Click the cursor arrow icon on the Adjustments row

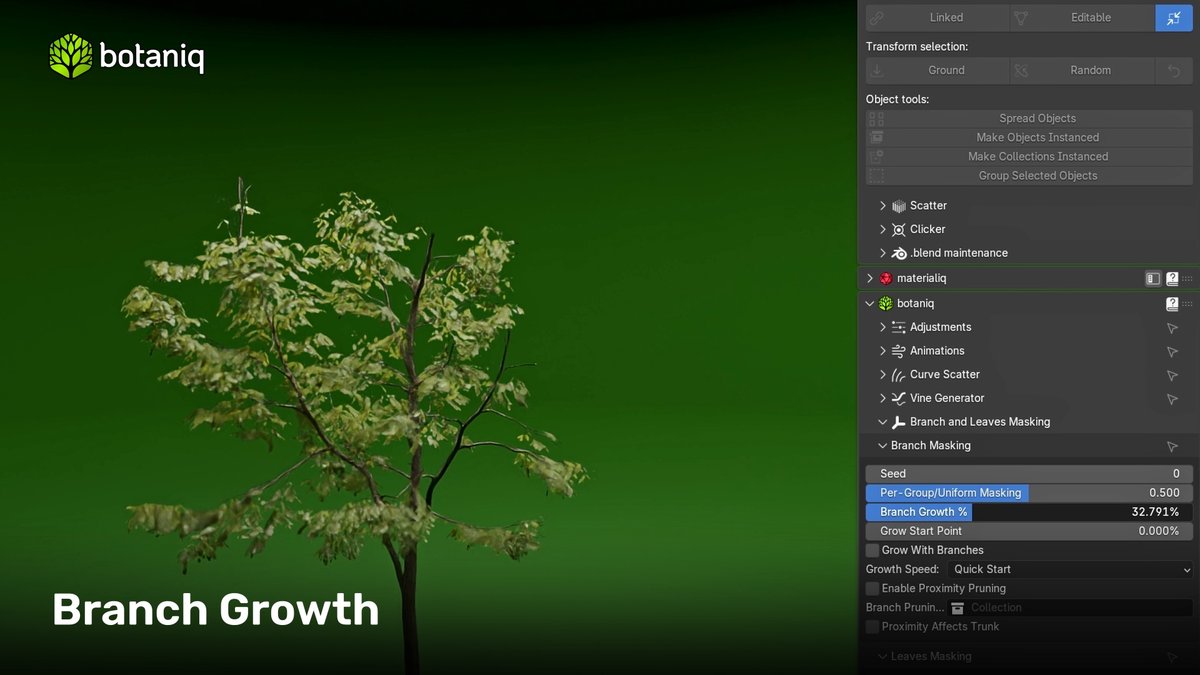click(1172, 328)
